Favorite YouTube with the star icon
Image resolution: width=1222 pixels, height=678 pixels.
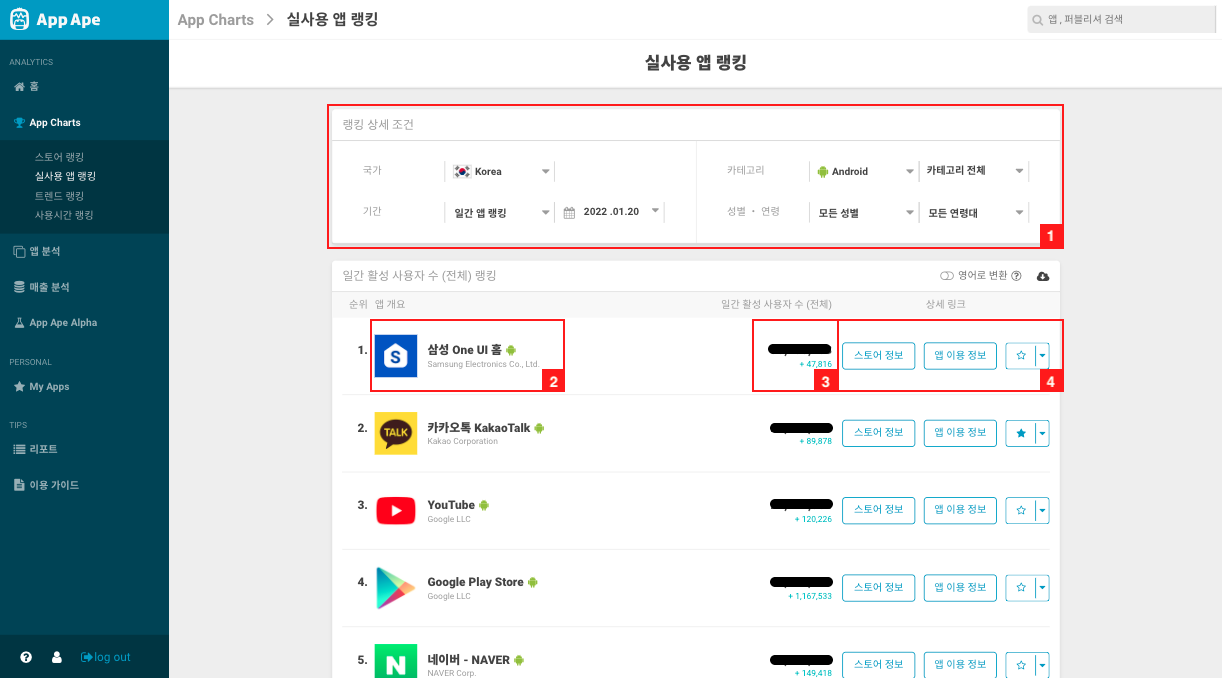1021,510
